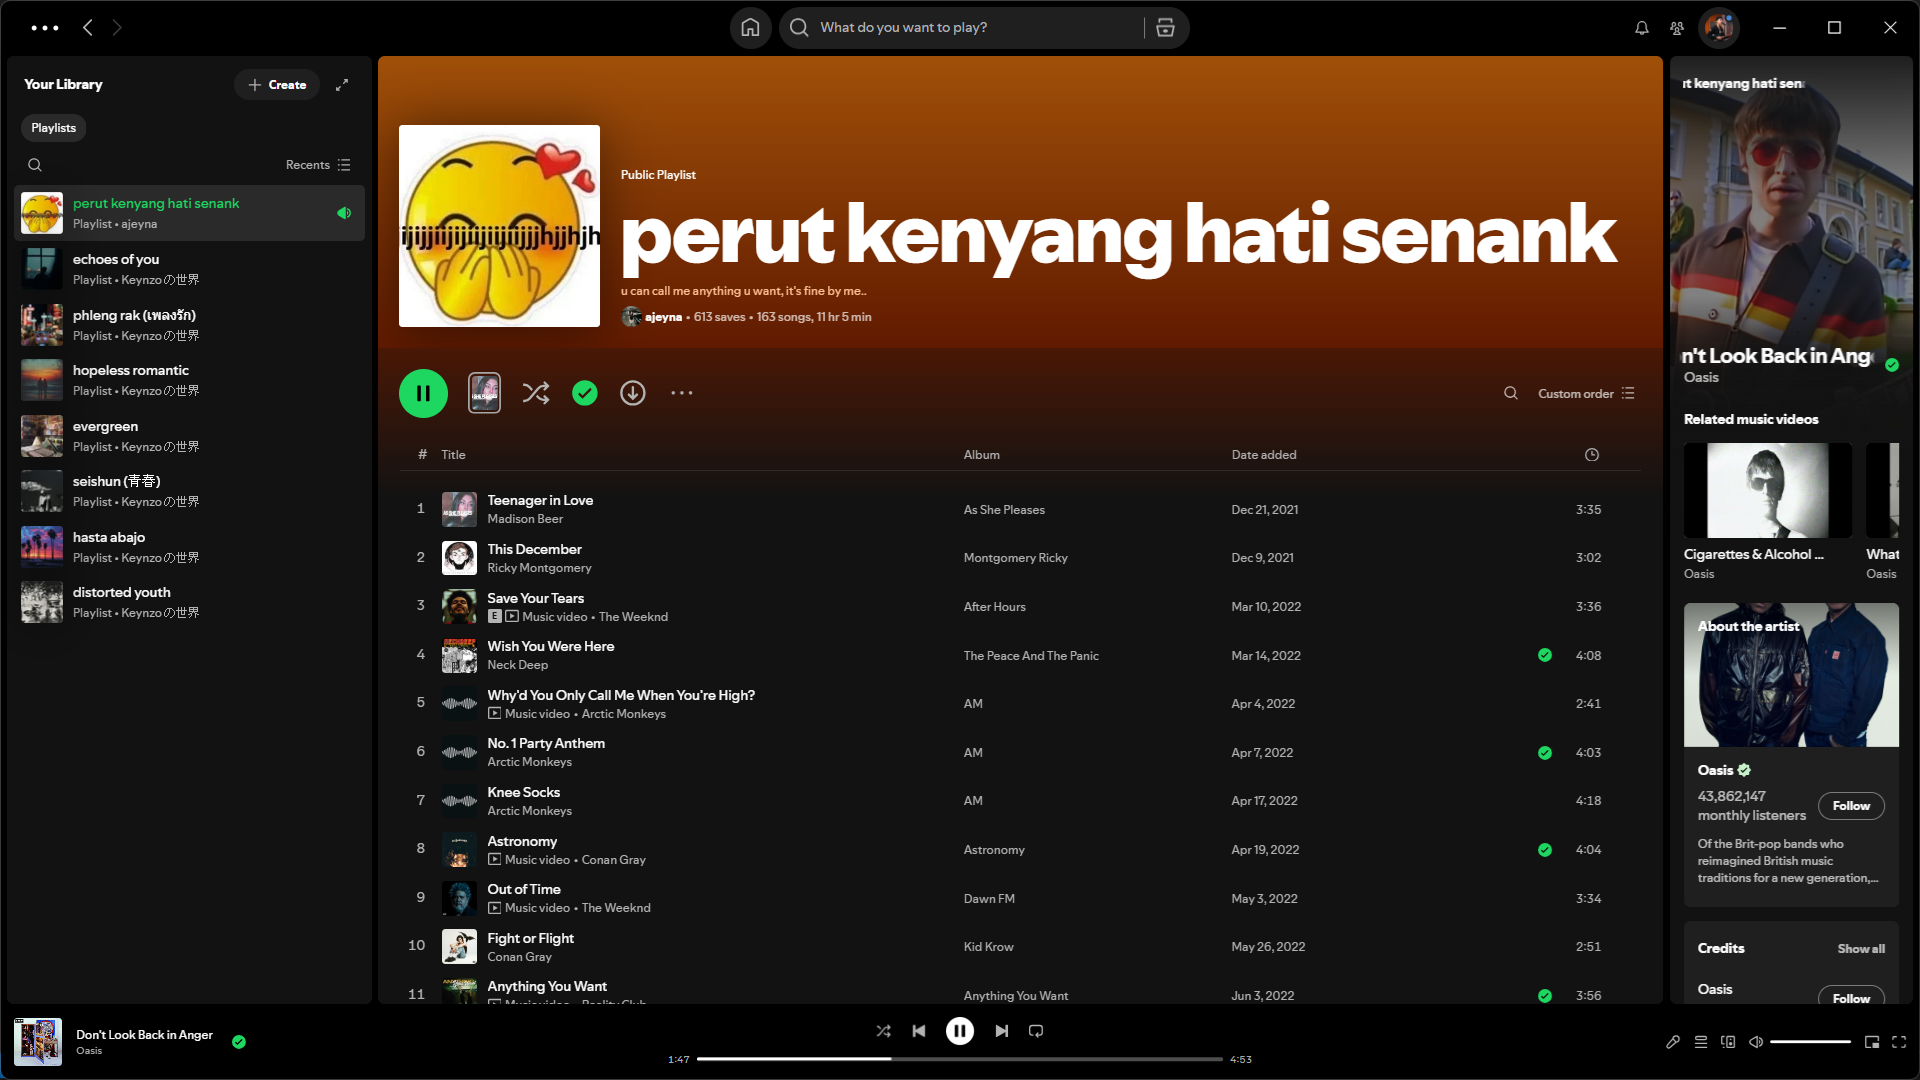The height and width of the screenshot is (1080, 1920).
Task: Toggle saved check on now-playing panel track
Action: [x=1891, y=365]
